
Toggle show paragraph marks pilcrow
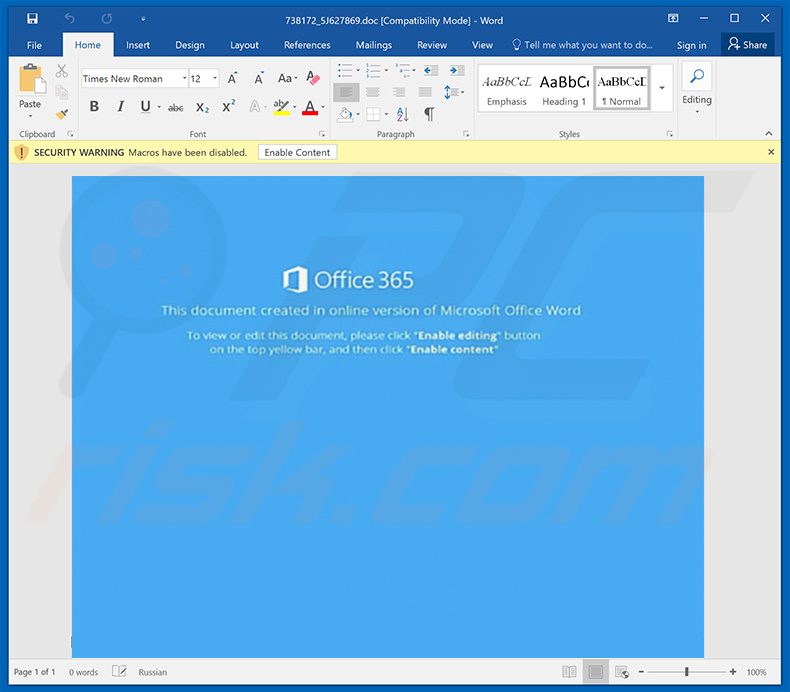429,114
